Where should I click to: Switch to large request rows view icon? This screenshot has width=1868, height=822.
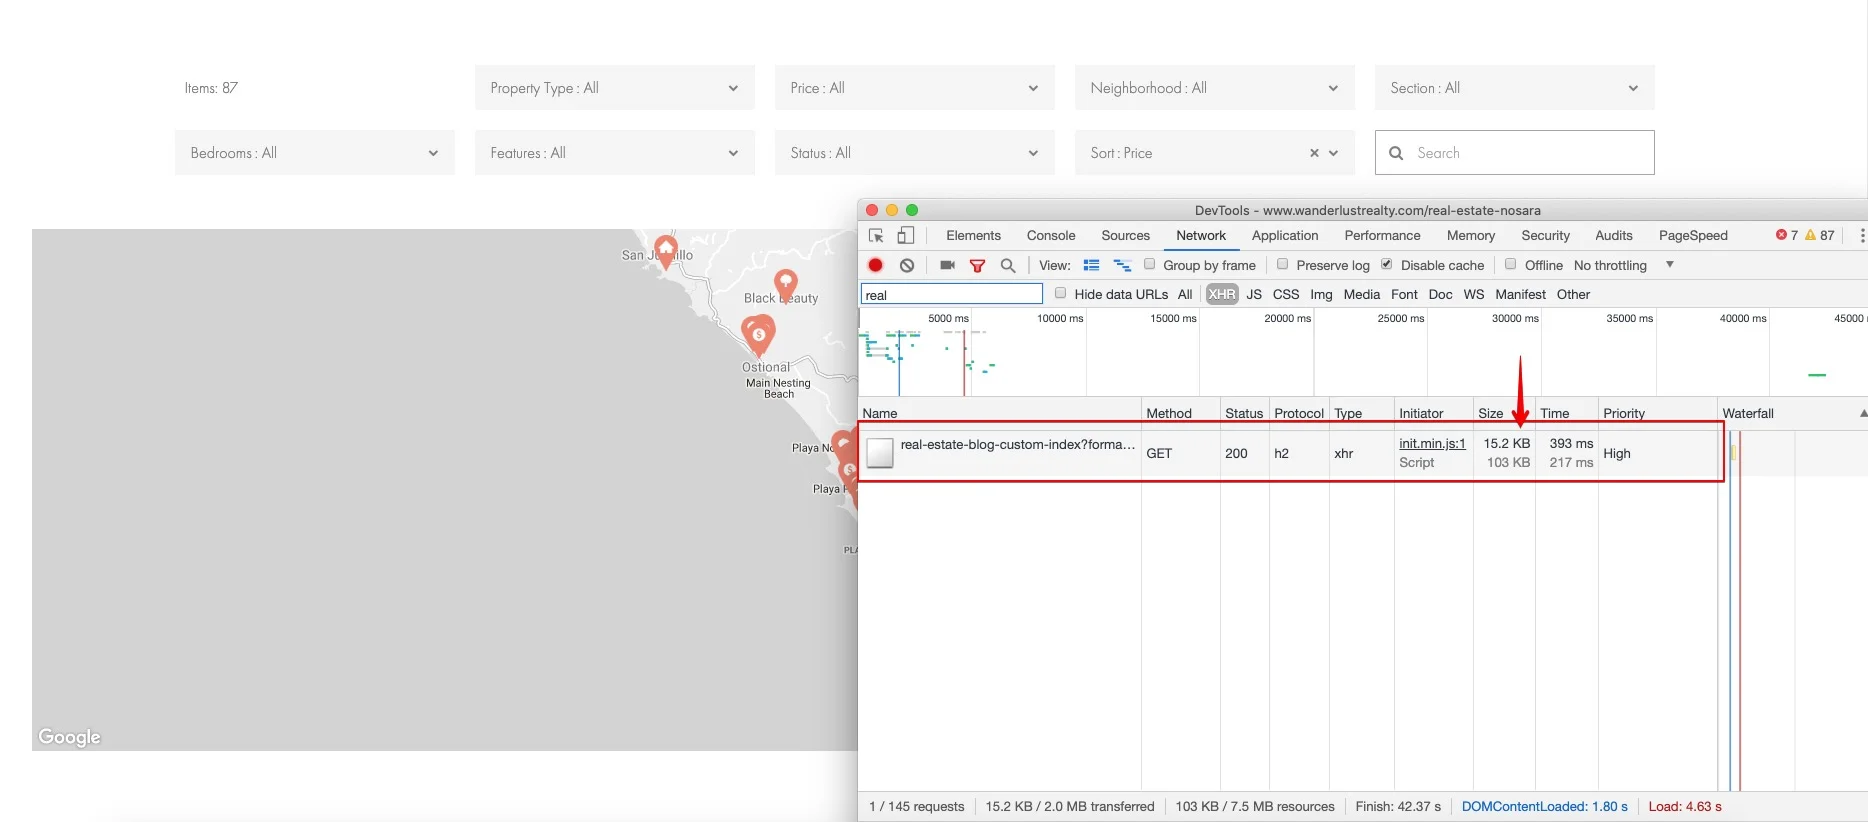click(1092, 265)
